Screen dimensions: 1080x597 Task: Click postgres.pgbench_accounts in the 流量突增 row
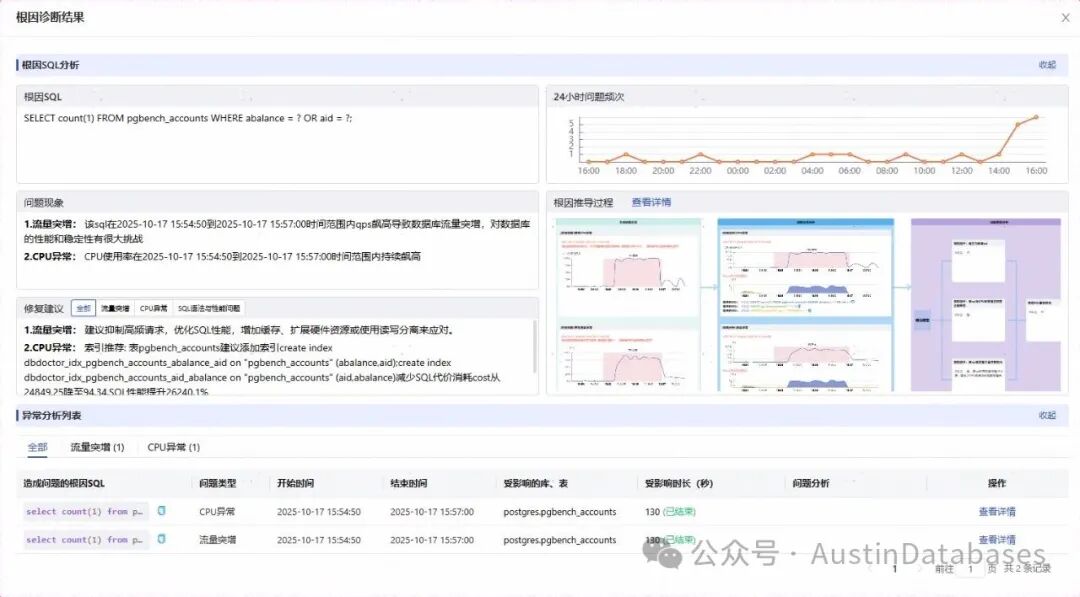560,540
